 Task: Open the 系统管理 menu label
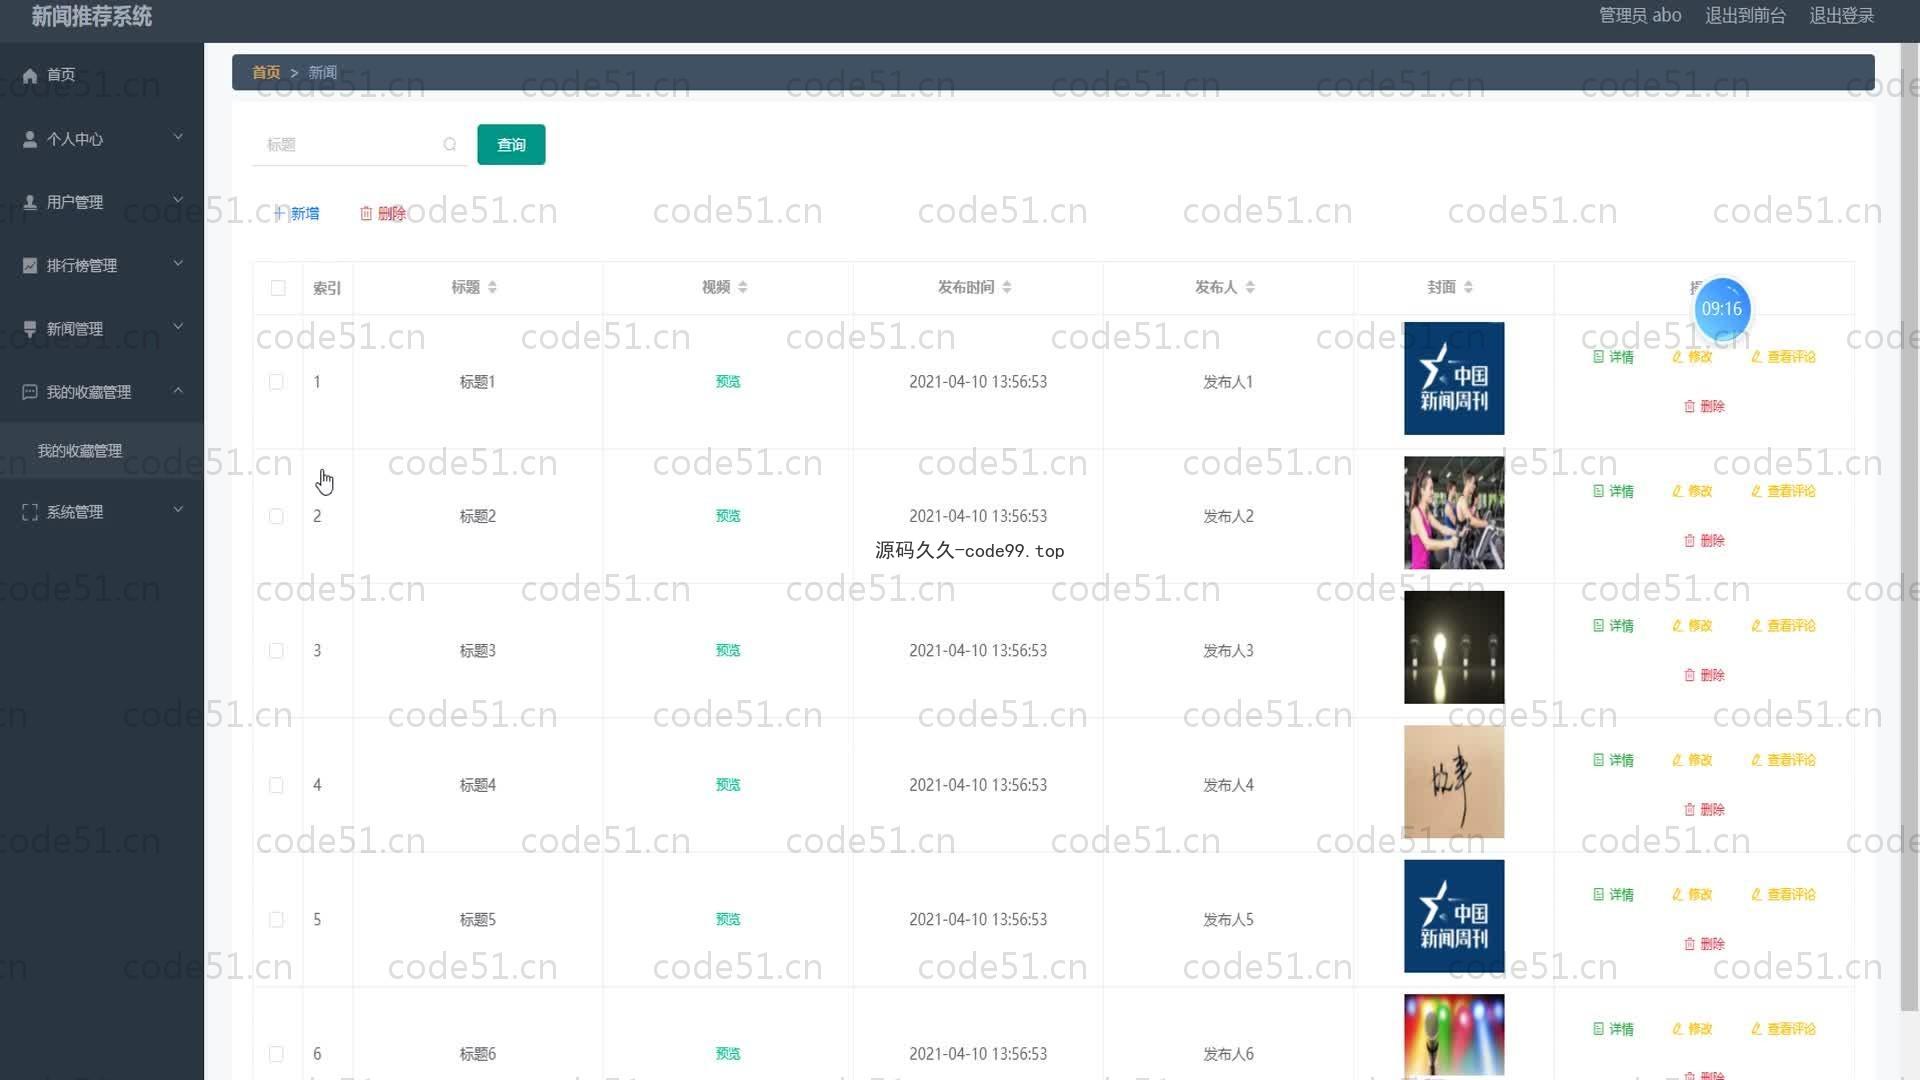75,512
